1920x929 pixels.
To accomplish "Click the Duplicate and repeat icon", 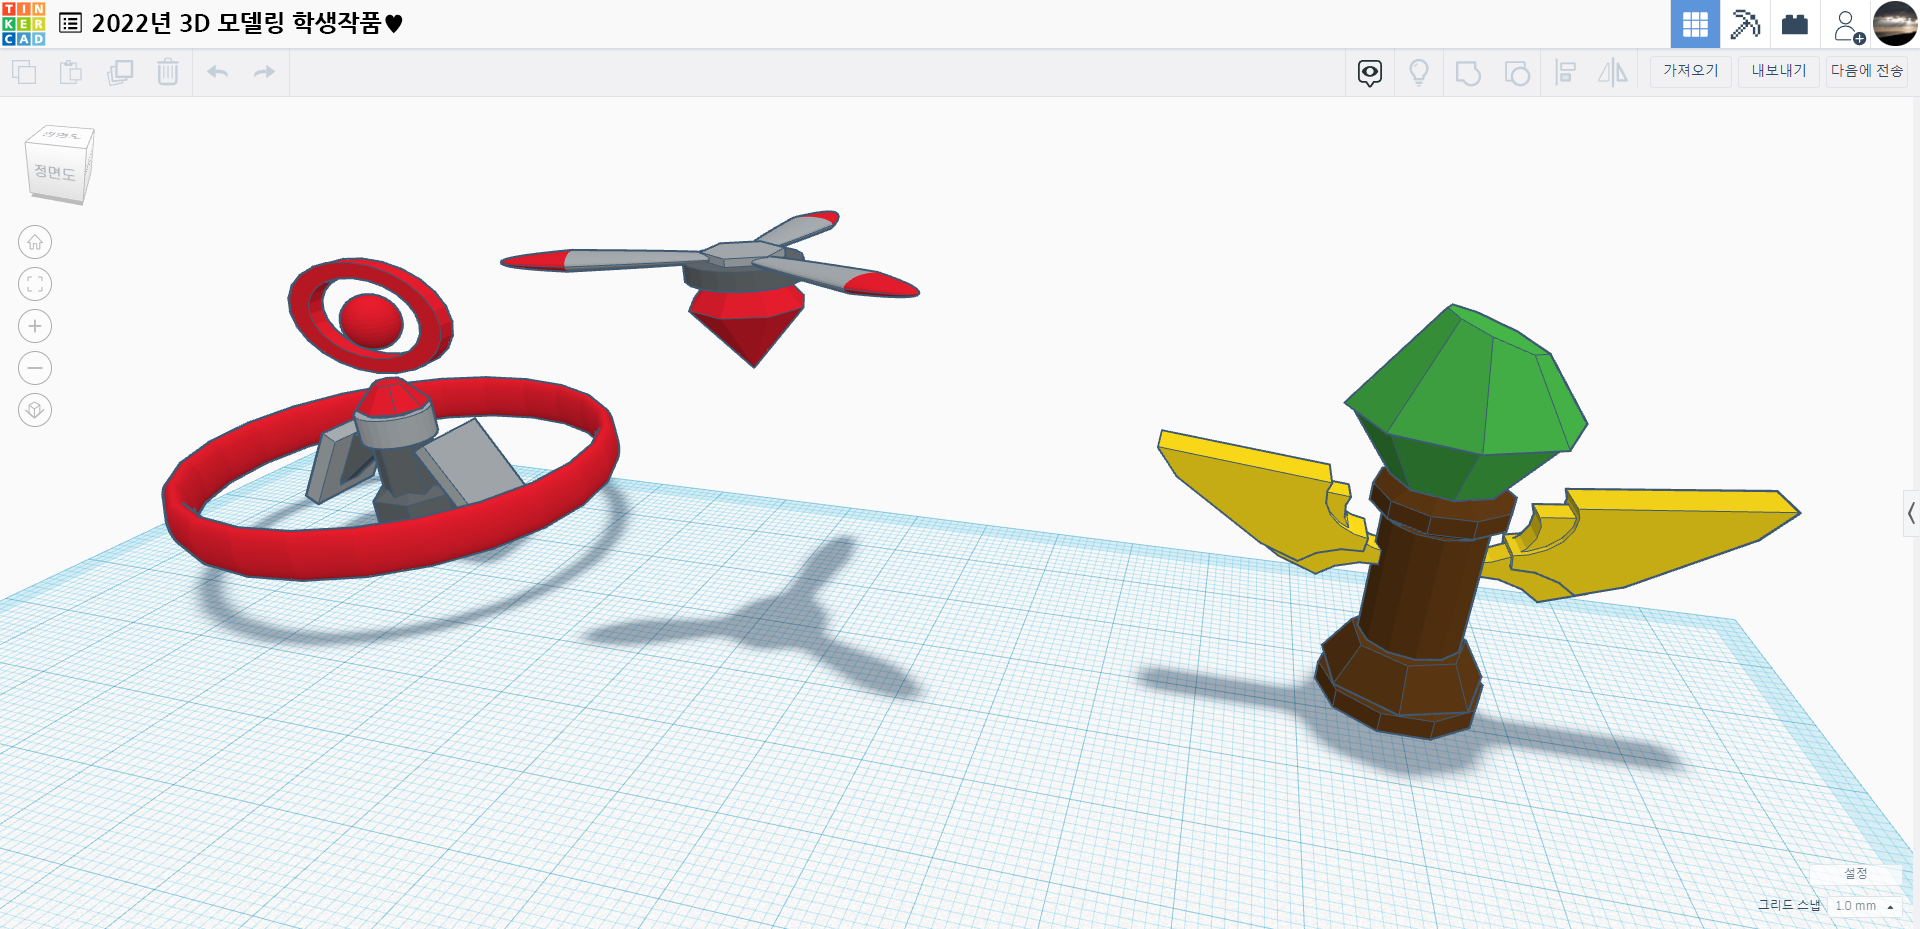I will tap(120, 72).
